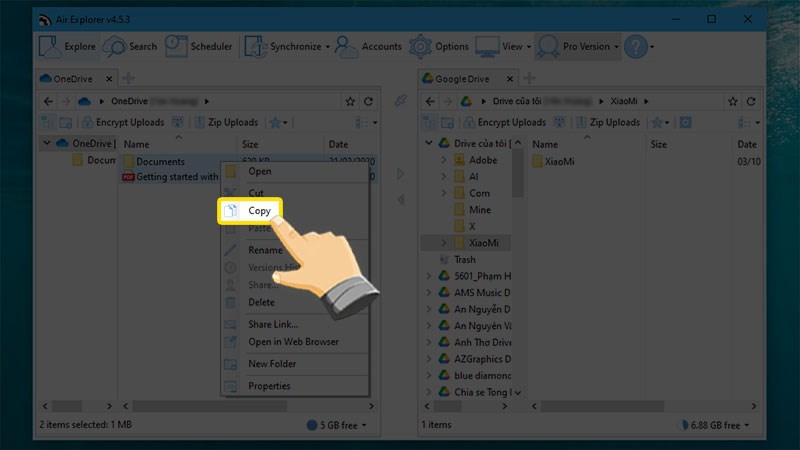This screenshot has height=450, width=800.
Task: Refresh the Google Drive pane
Action: tap(751, 102)
